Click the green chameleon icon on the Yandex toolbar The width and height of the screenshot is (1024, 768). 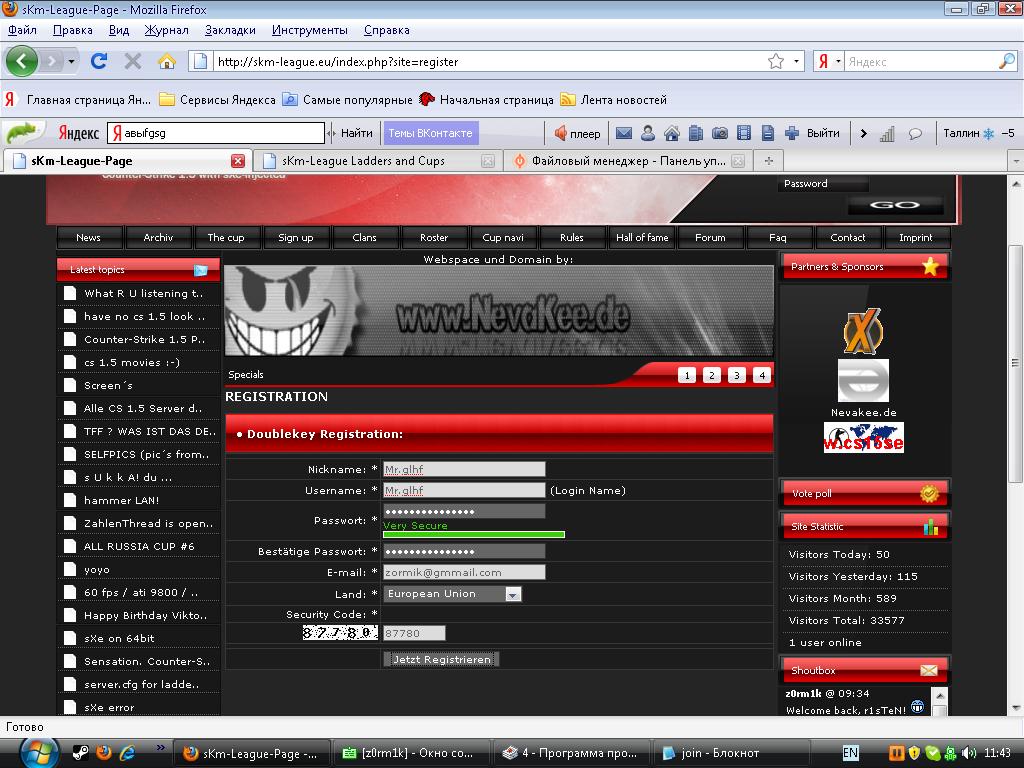coord(22,133)
